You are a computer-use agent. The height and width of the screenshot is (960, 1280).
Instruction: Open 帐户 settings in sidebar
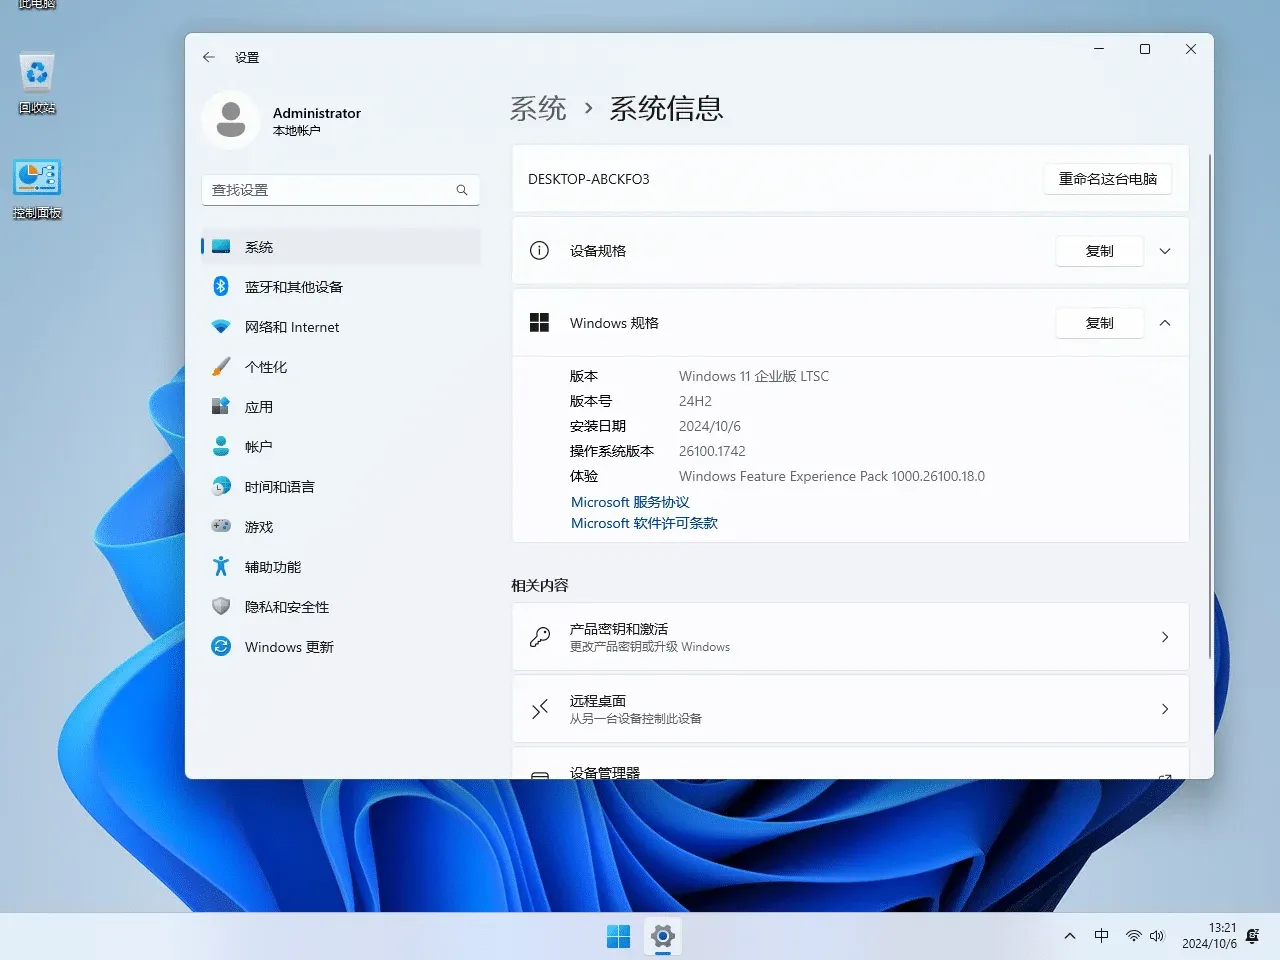[x=257, y=446]
